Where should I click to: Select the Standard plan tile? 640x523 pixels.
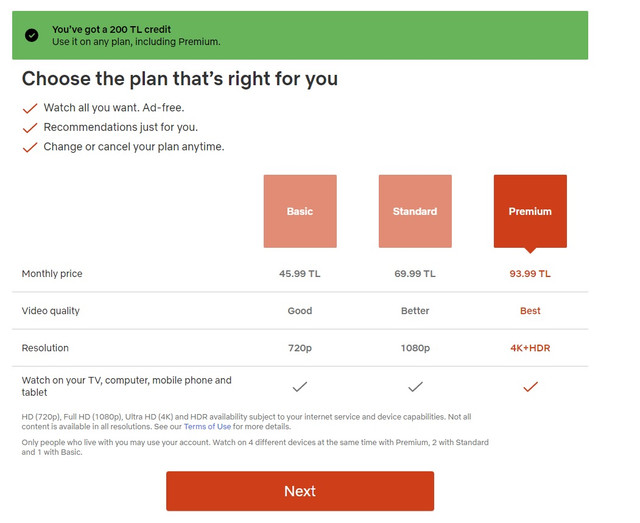(x=415, y=211)
